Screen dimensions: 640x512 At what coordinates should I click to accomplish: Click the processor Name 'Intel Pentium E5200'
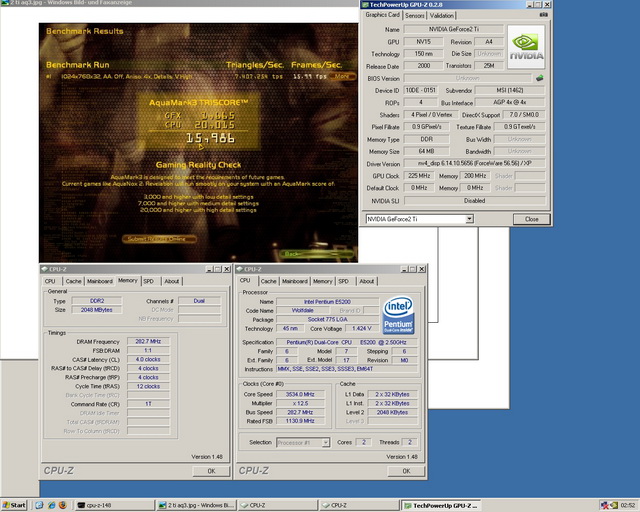[327, 302]
